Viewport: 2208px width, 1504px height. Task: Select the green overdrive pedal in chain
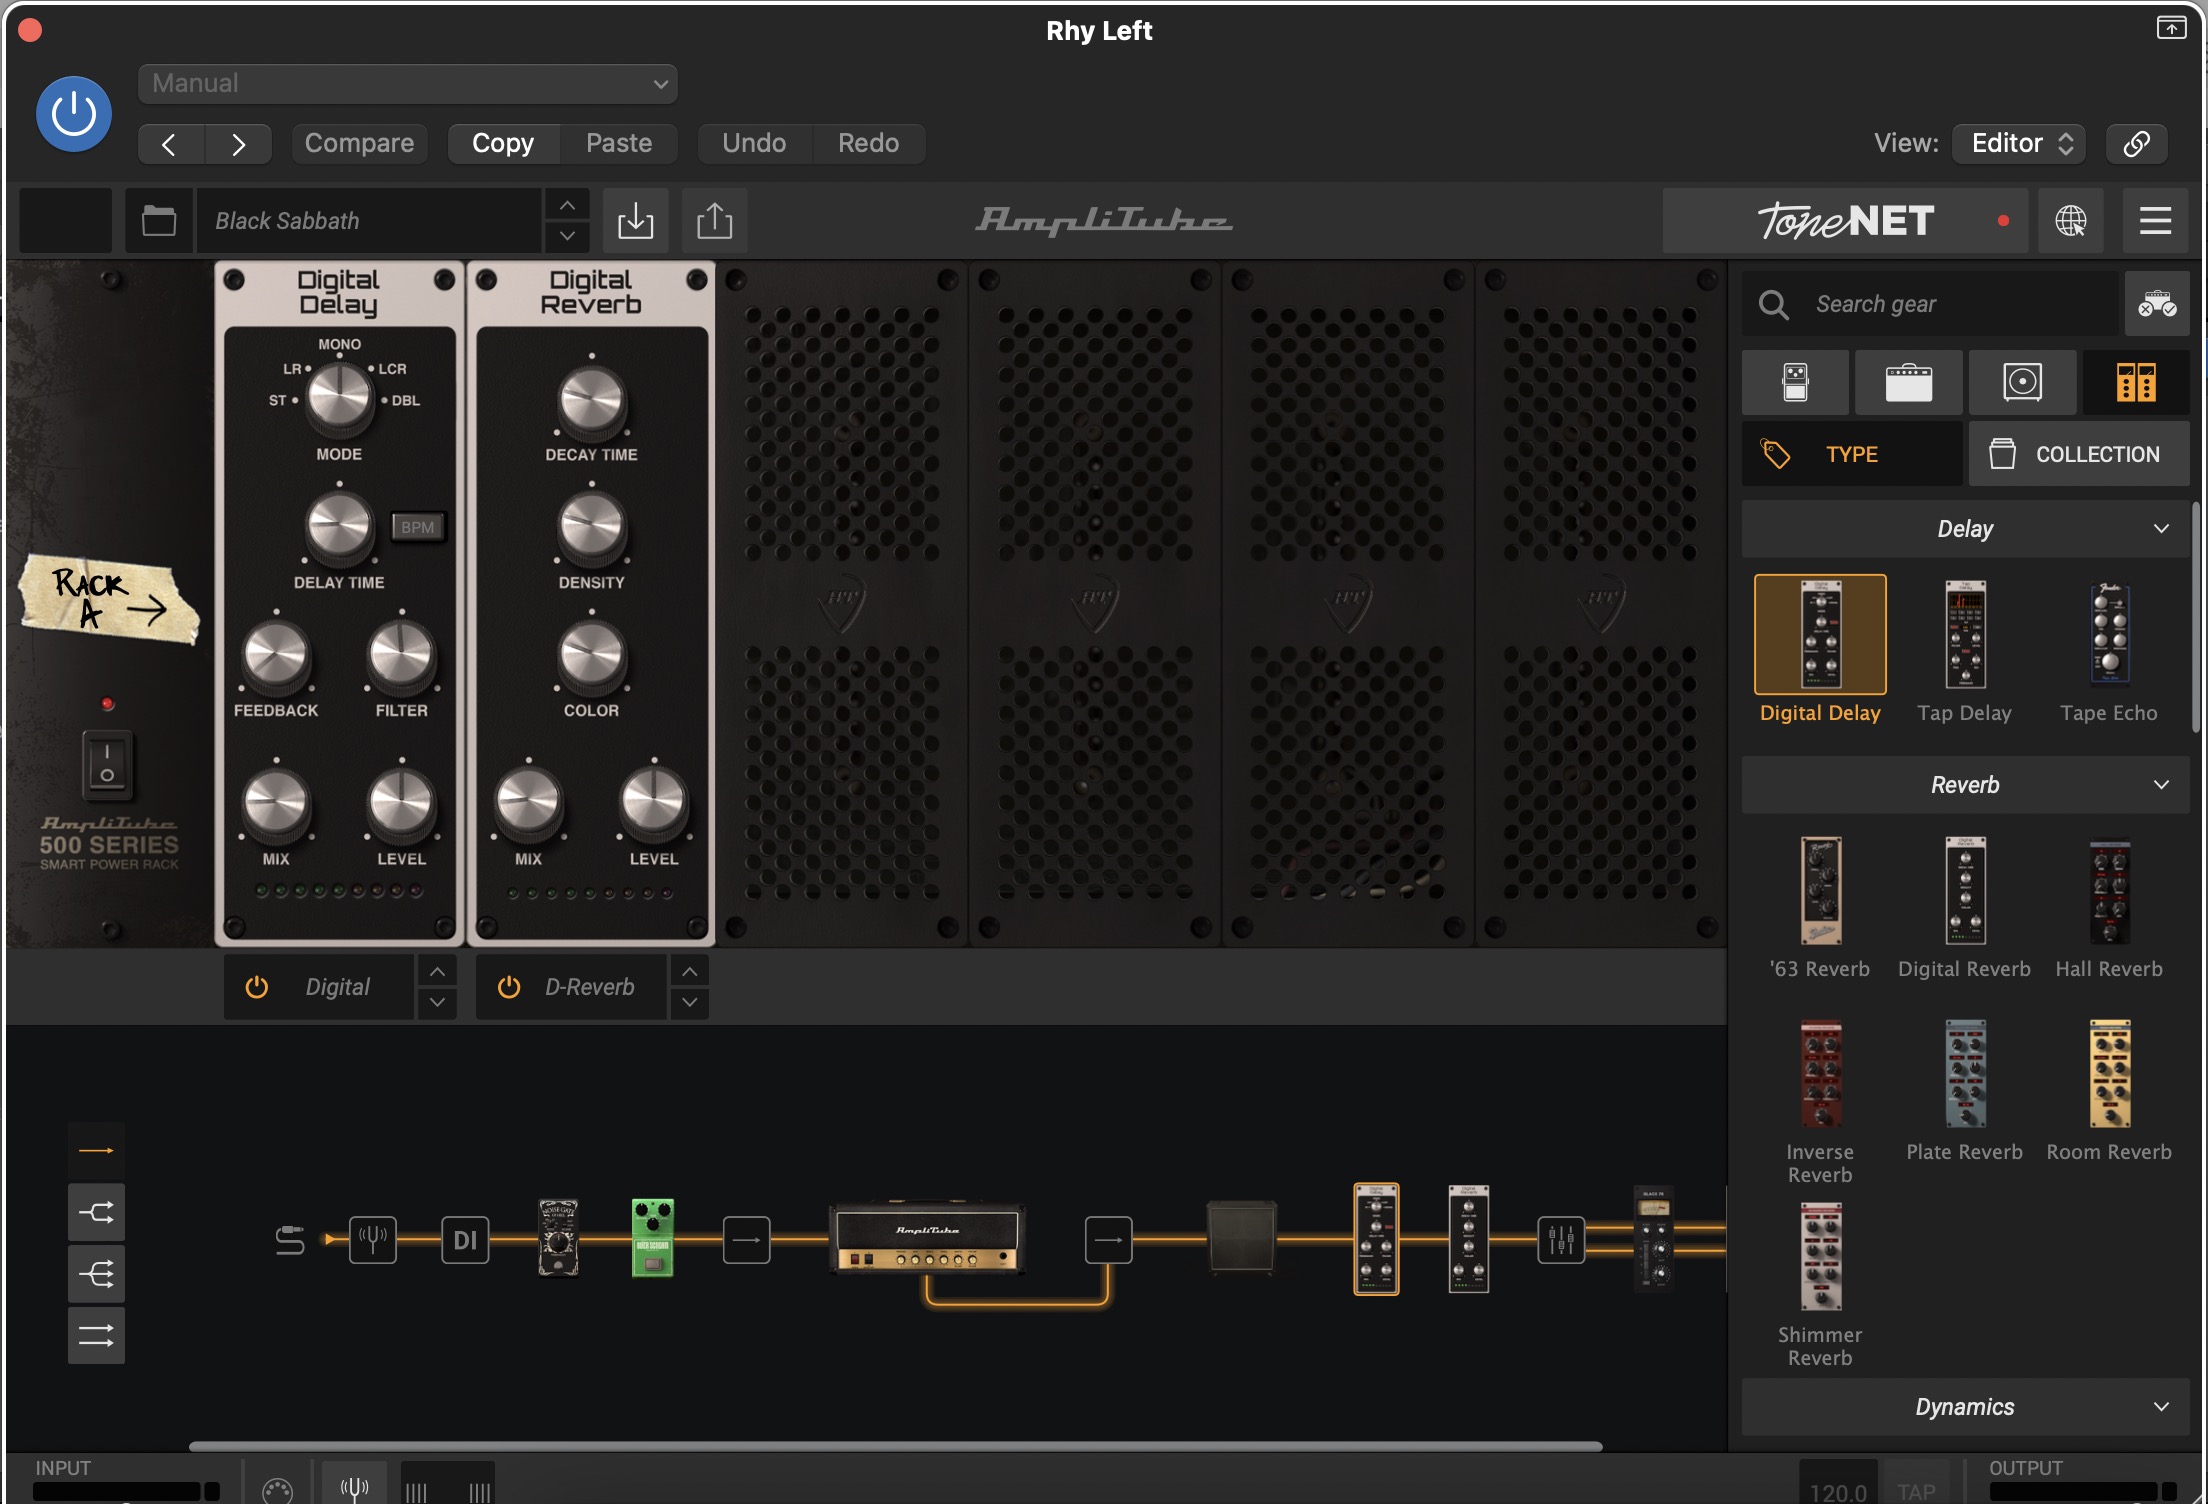point(653,1238)
